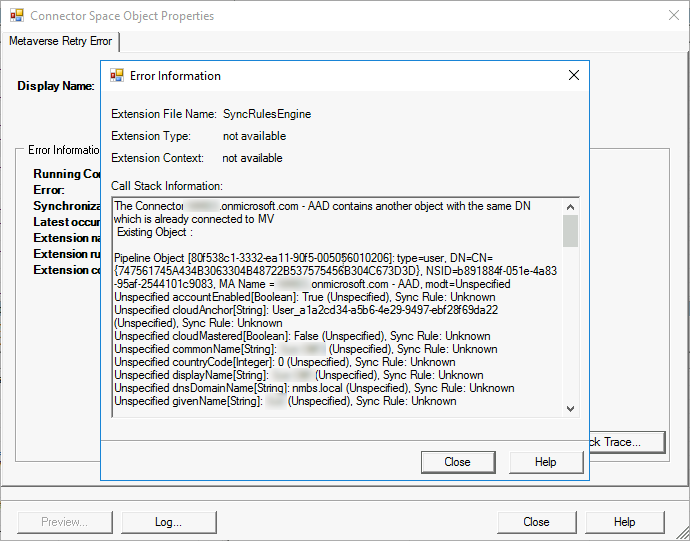Click the 'Synchroniza' label behind the dialog
Viewport: 690px width, 541px height.
(67, 206)
